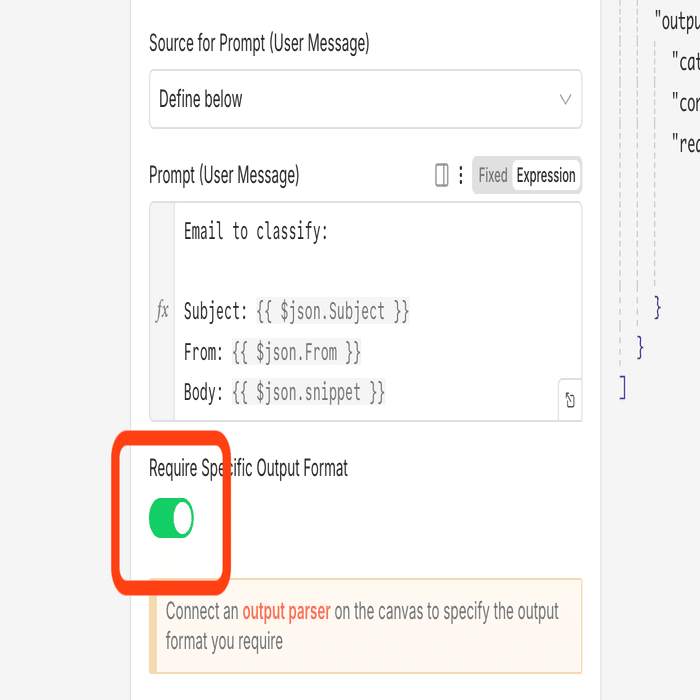Click the $json.snippet expression token
The width and height of the screenshot is (700, 700).
308,392
